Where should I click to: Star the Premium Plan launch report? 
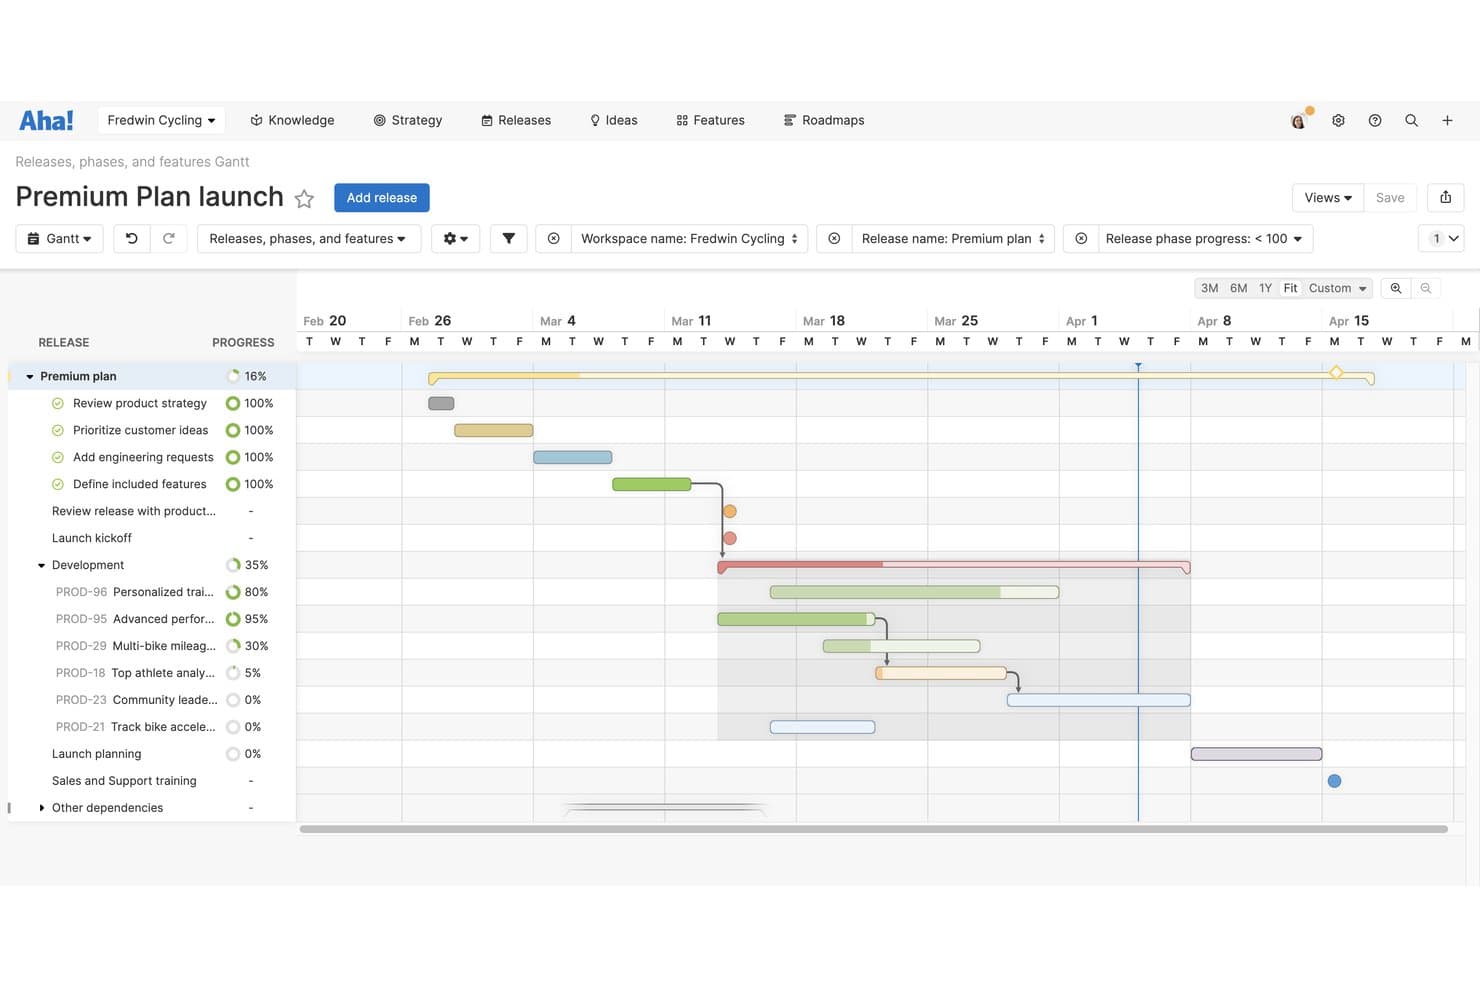[x=305, y=198]
